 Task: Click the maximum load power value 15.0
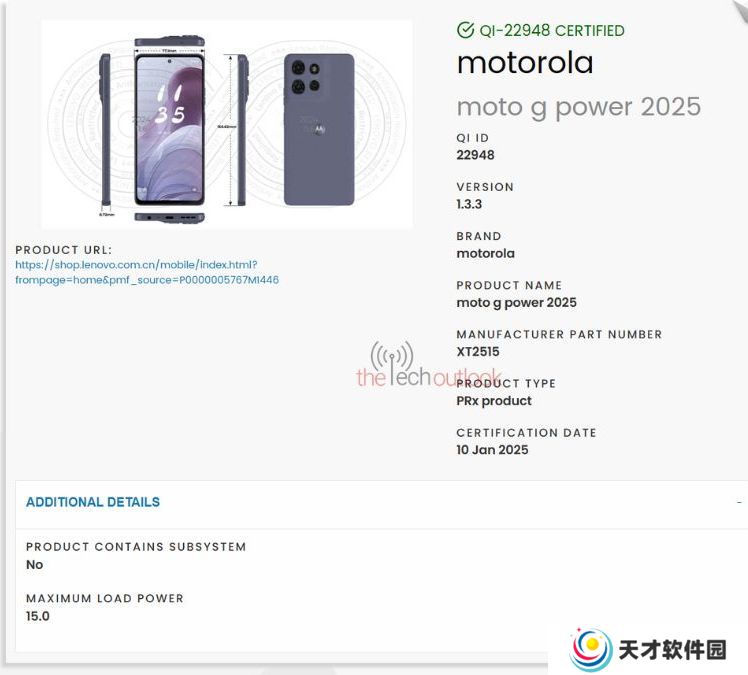point(38,616)
